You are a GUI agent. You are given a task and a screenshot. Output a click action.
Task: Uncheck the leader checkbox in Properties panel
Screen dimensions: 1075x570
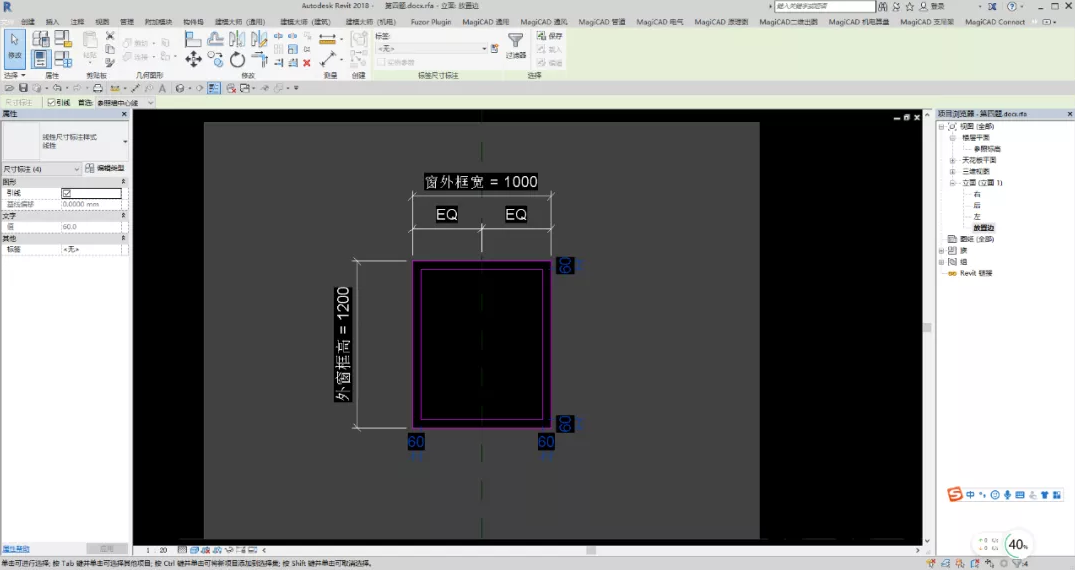pyautogui.click(x=67, y=193)
